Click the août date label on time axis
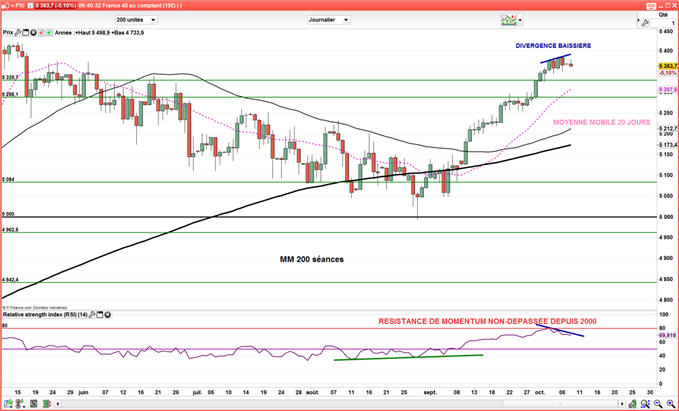This screenshot has width=679, height=411. (312, 392)
